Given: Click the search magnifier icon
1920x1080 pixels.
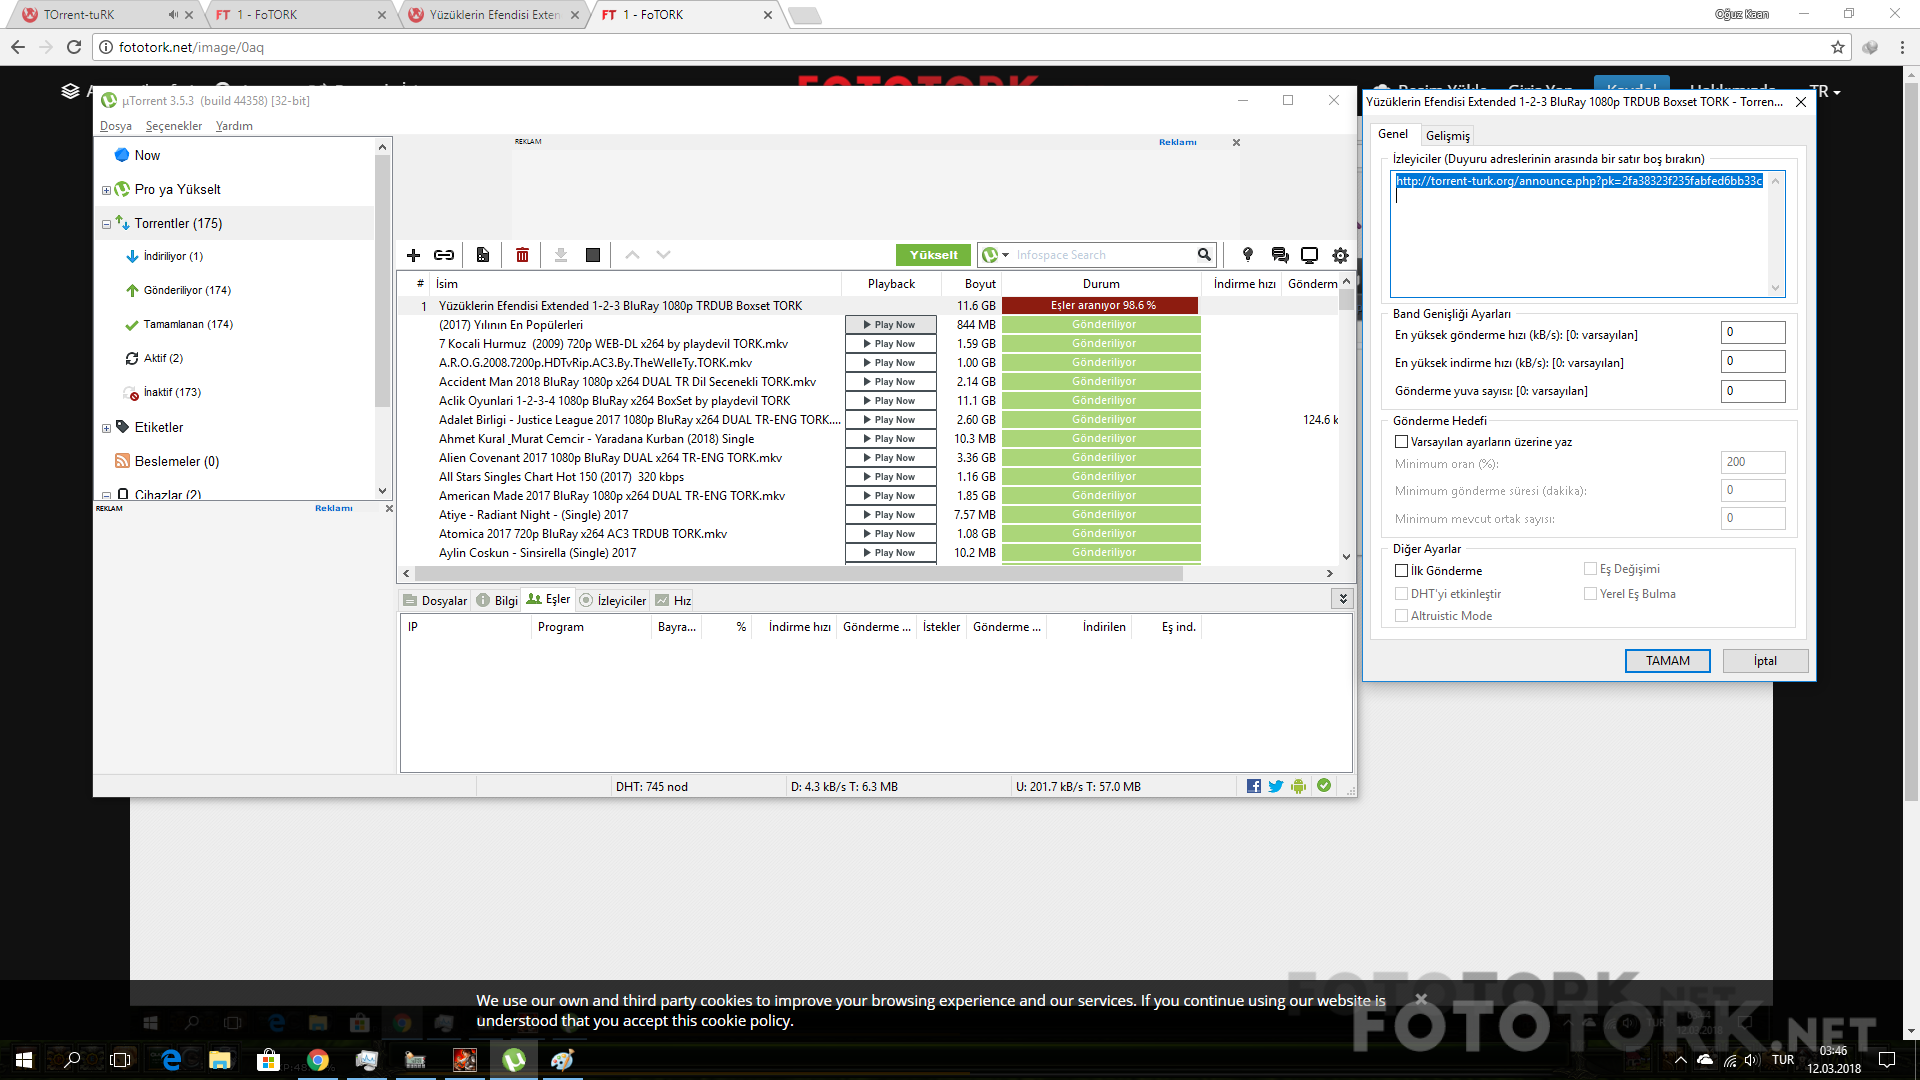Looking at the screenshot, I should (x=1204, y=255).
